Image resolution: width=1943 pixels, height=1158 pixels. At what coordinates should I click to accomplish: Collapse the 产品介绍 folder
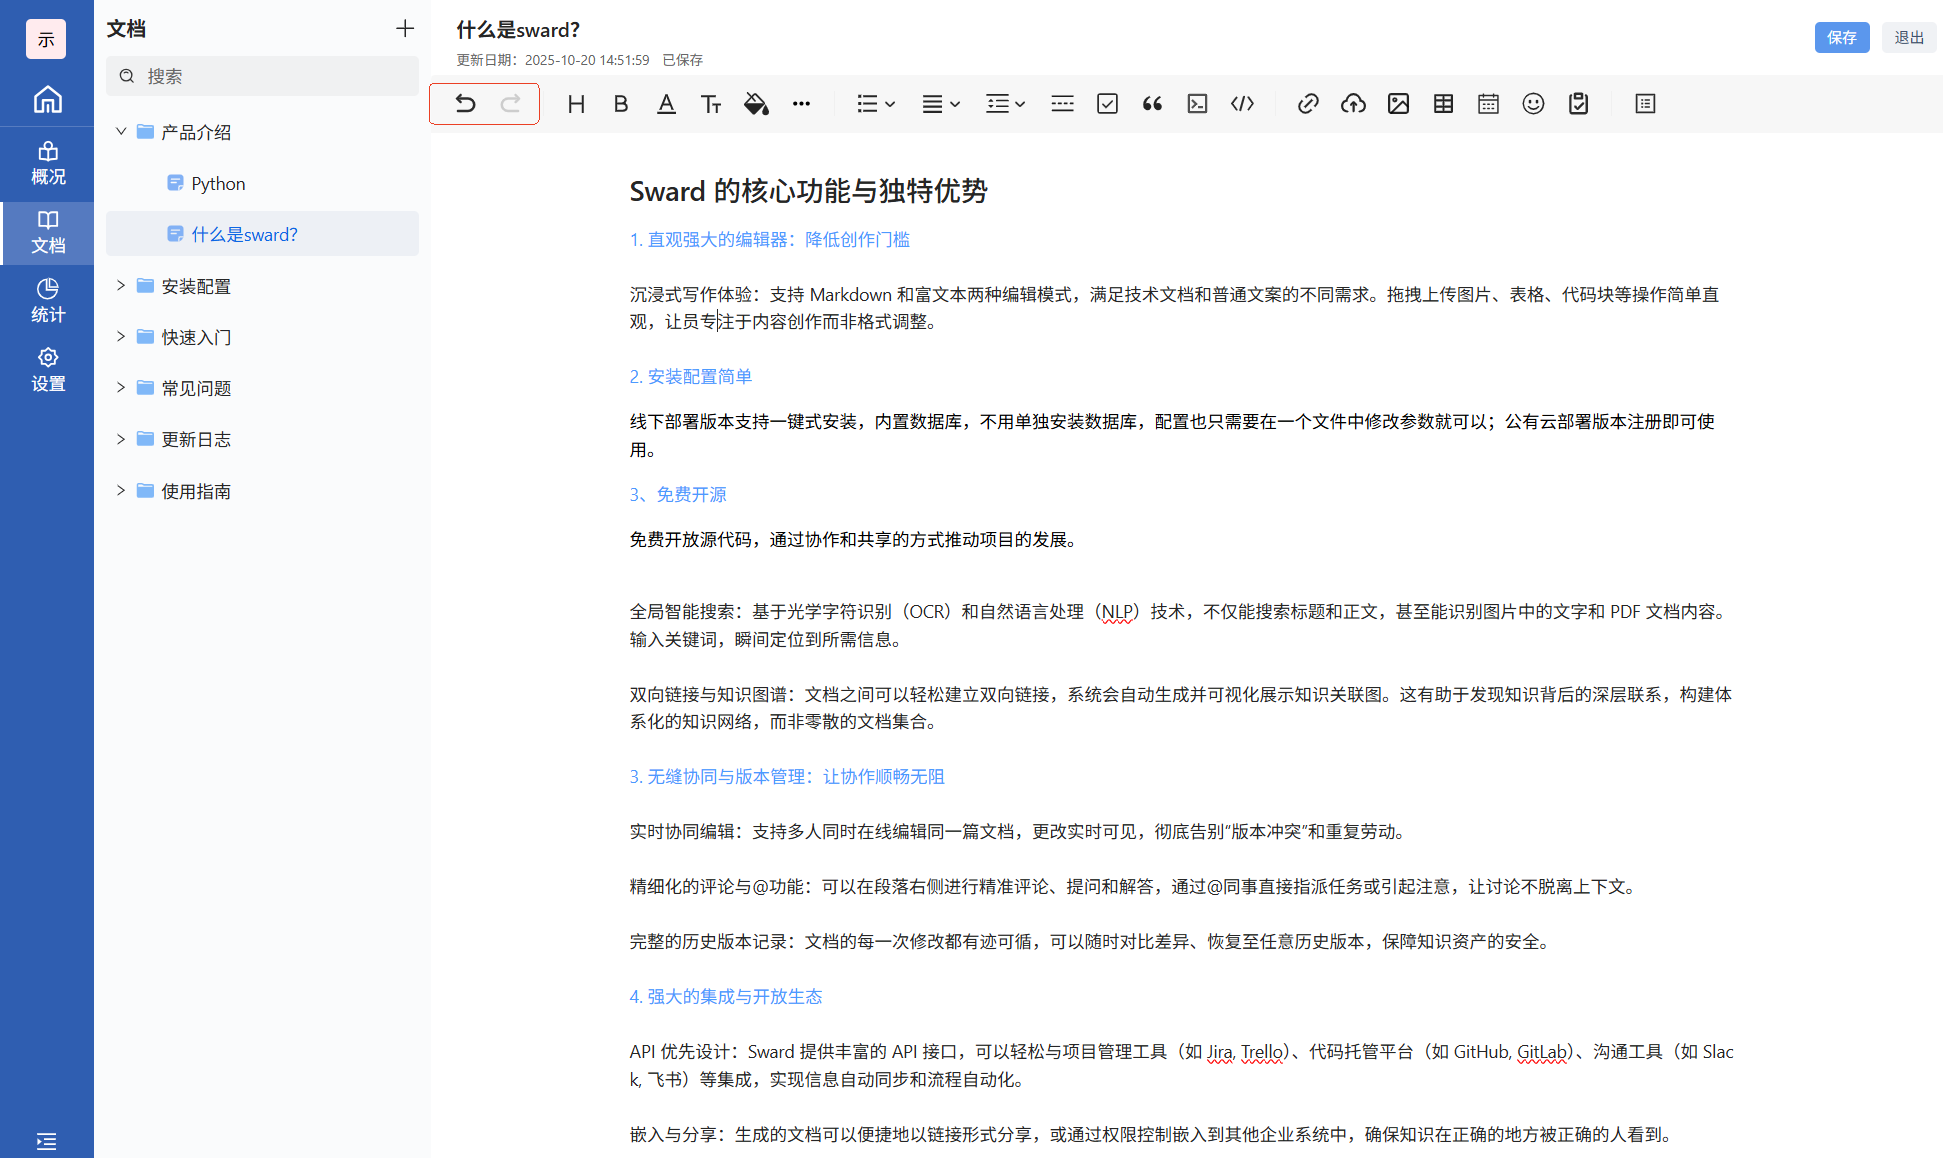tap(121, 132)
